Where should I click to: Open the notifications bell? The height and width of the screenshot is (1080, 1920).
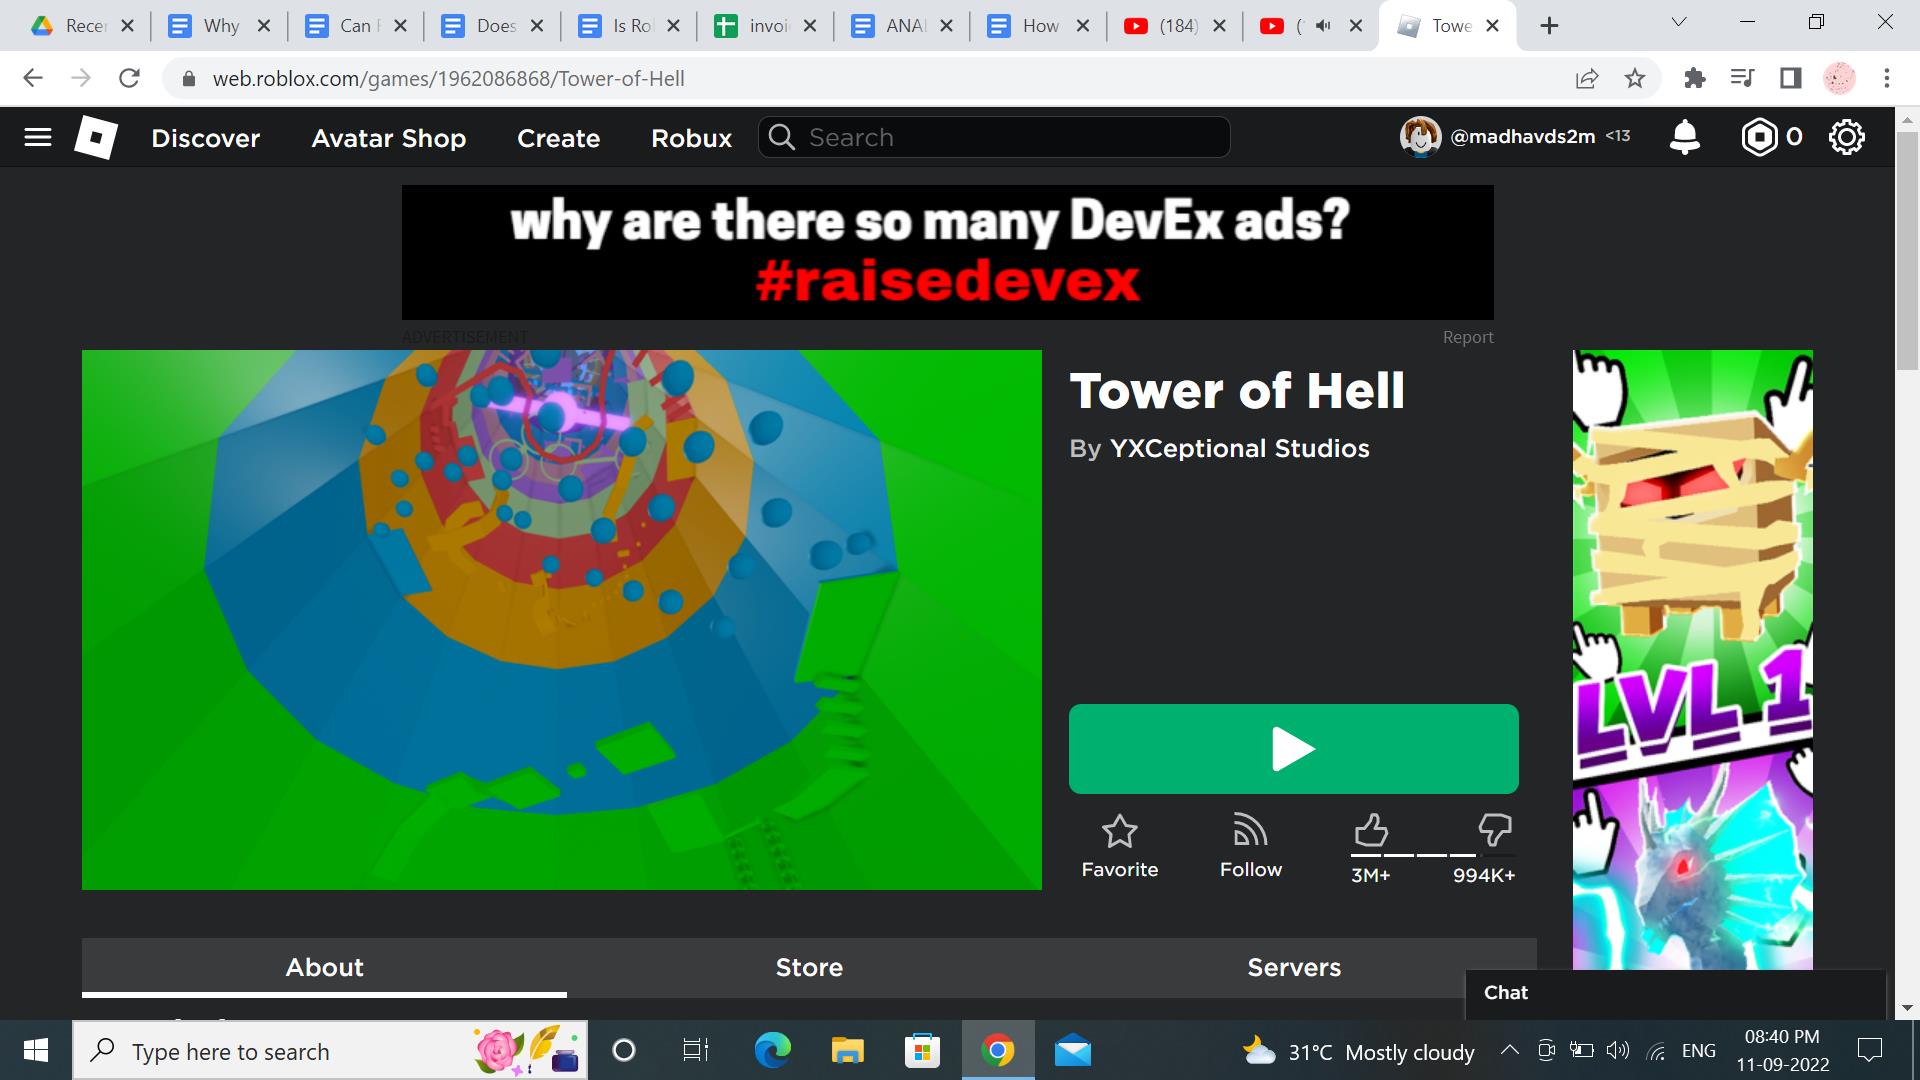pos(1685,137)
